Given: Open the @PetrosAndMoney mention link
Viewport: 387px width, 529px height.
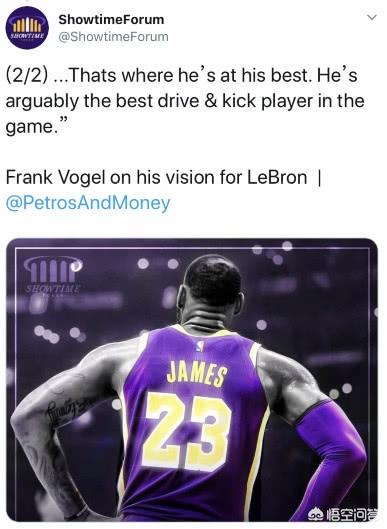Looking at the screenshot, I should tap(88, 203).
